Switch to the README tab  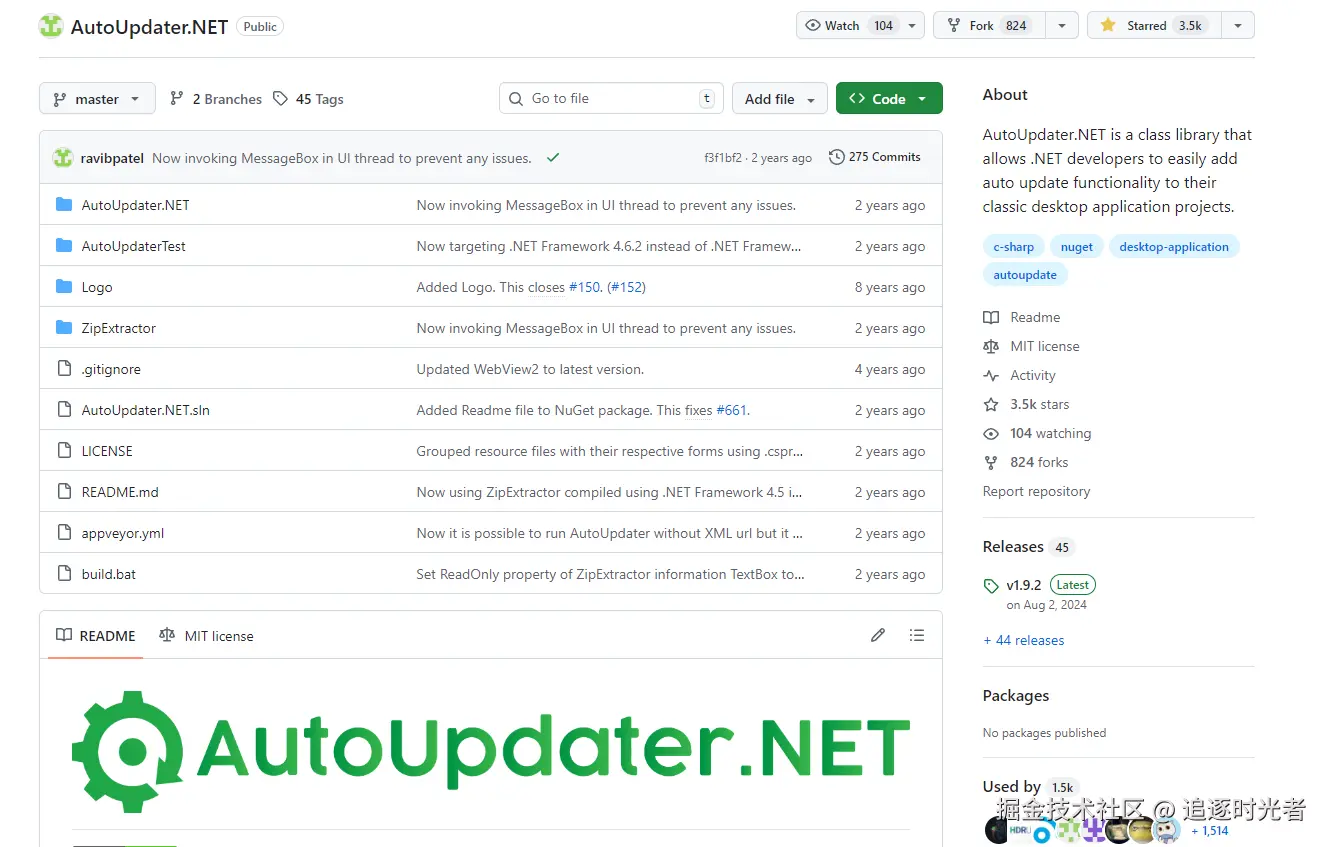coord(96,635)
